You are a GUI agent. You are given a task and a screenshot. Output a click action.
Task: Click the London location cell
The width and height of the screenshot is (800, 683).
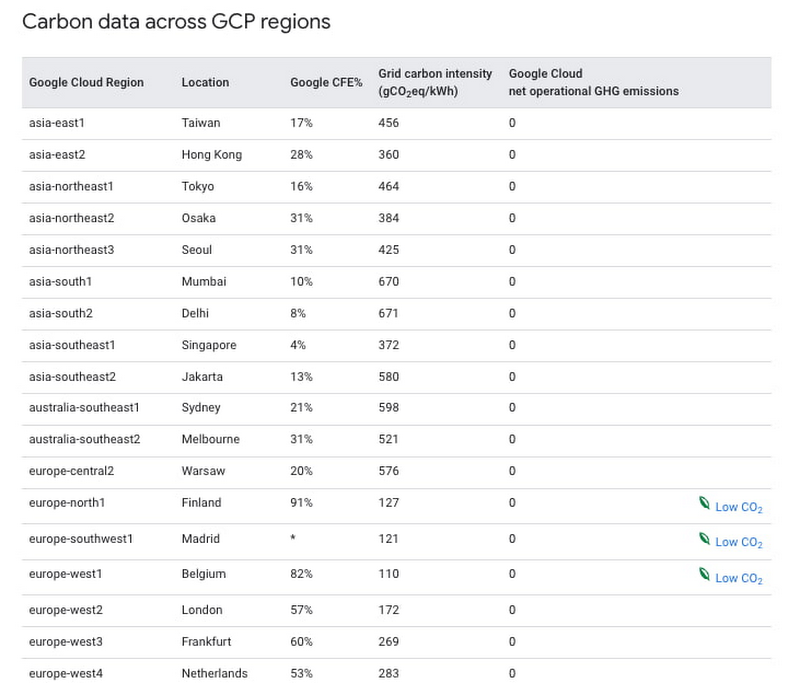pos(202,610)
